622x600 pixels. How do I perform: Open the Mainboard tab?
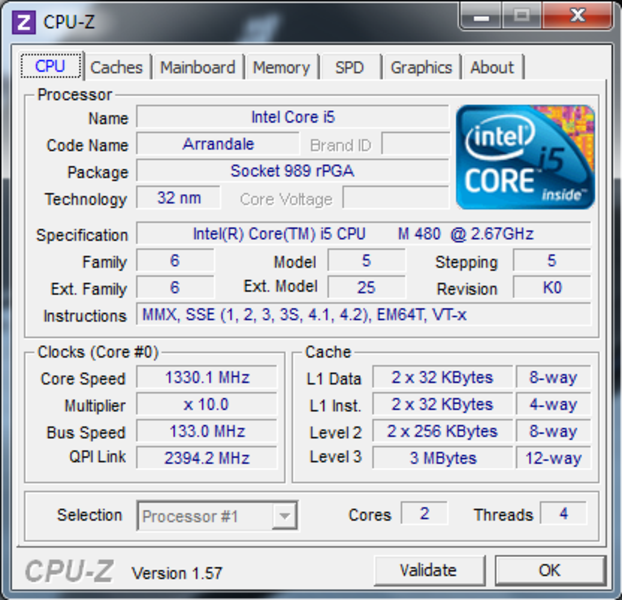198,67
